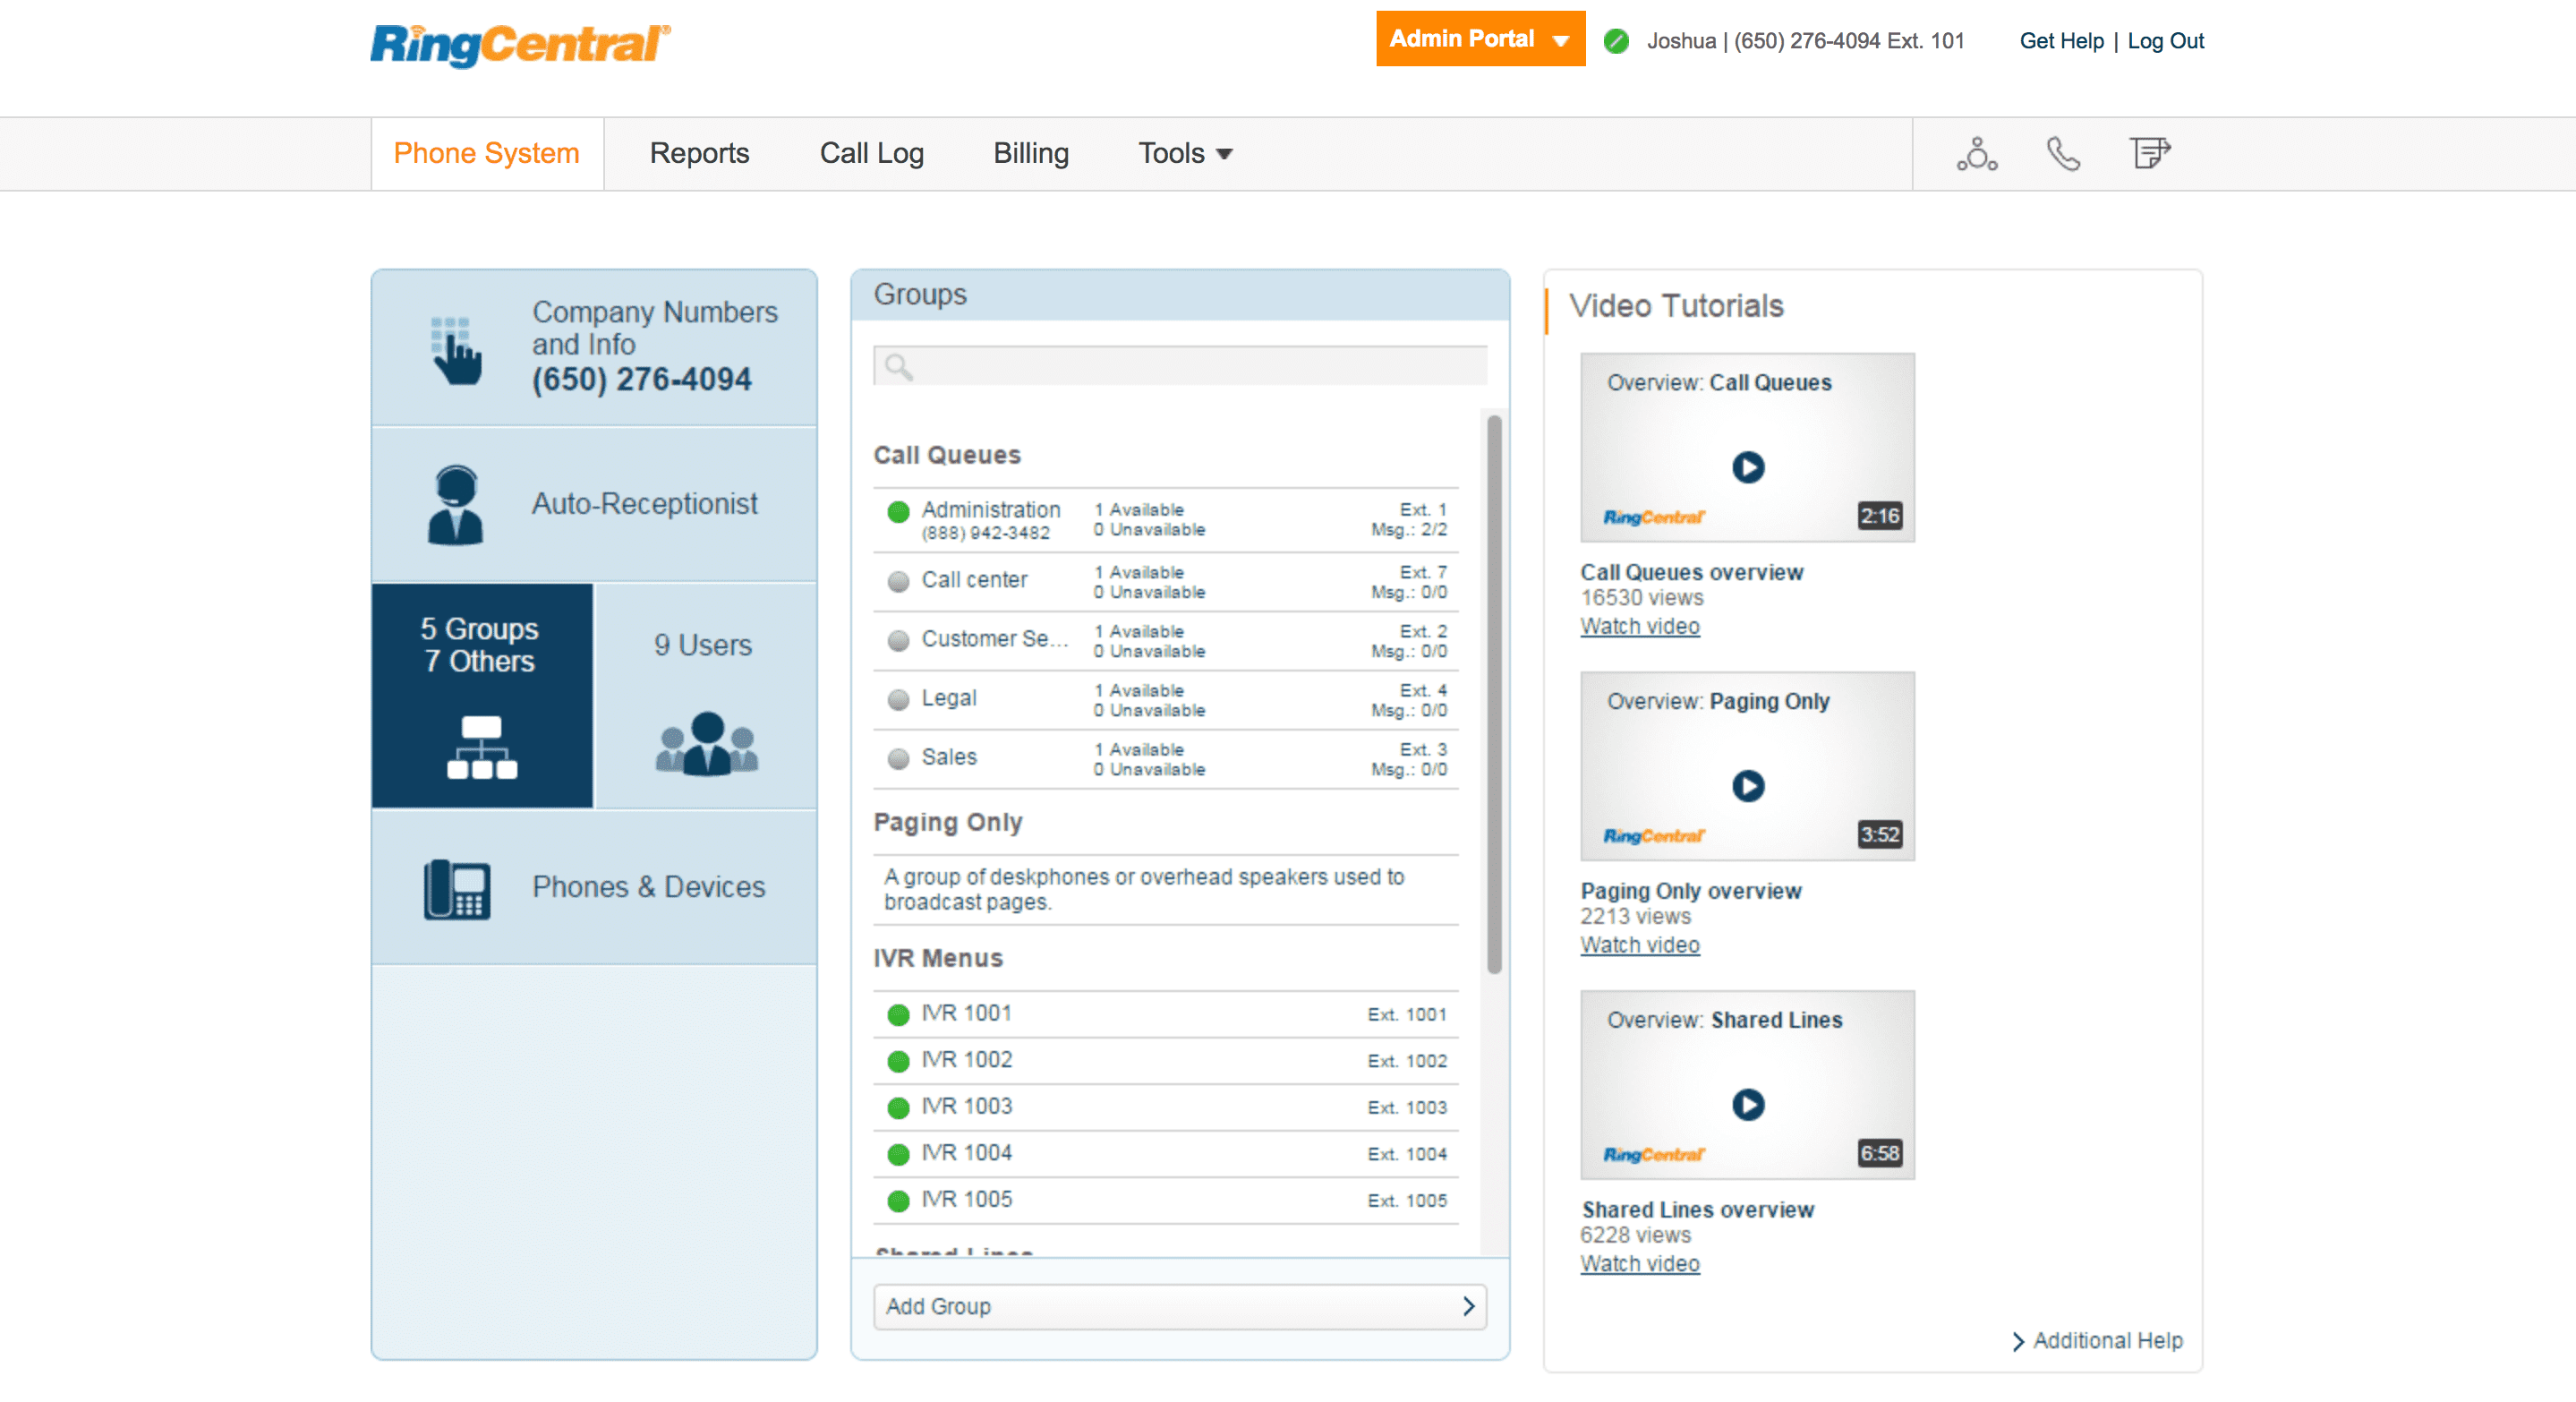Image resolution: width=2576 pixels, height=1402 pixels.
Task: Click the Administration queue green status dot
Action: tap(898, 512)
